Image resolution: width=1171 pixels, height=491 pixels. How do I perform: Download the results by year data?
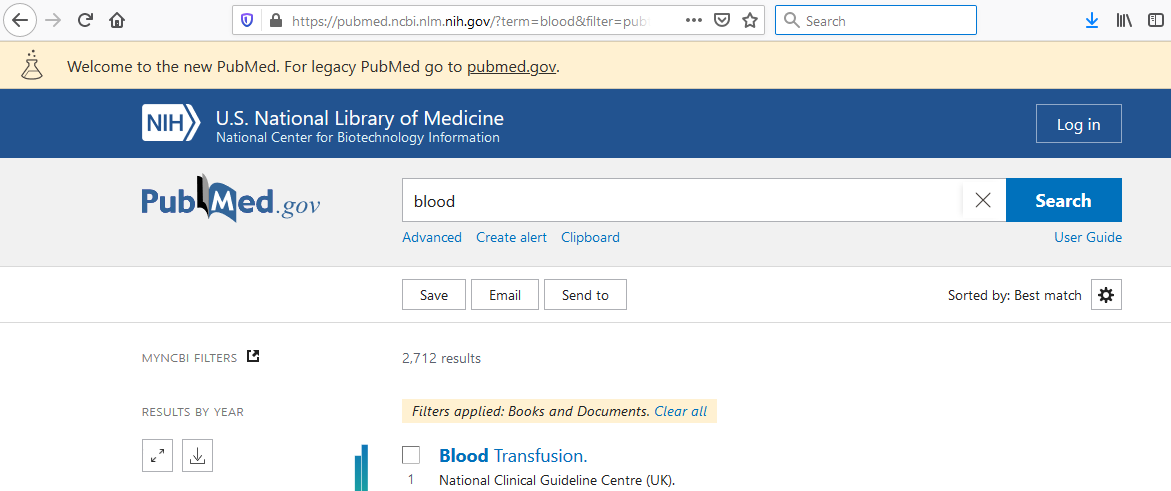pyautogui.click(x=197, y=456)
